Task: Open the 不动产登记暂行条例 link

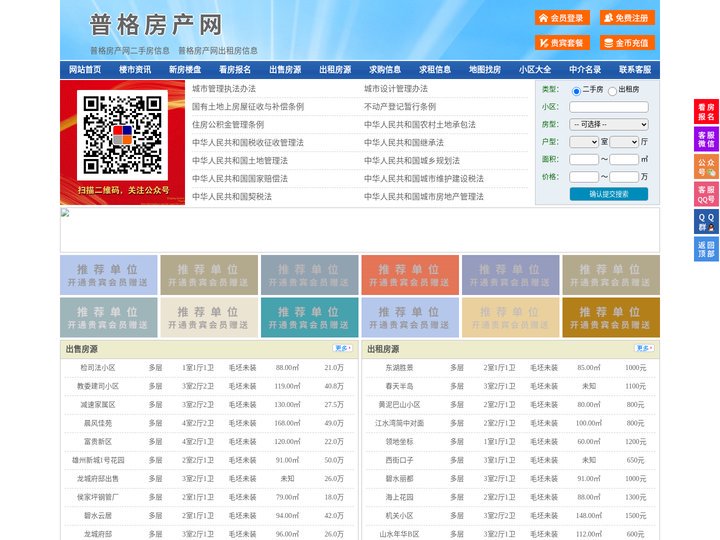Action: (x=400, y=107)
